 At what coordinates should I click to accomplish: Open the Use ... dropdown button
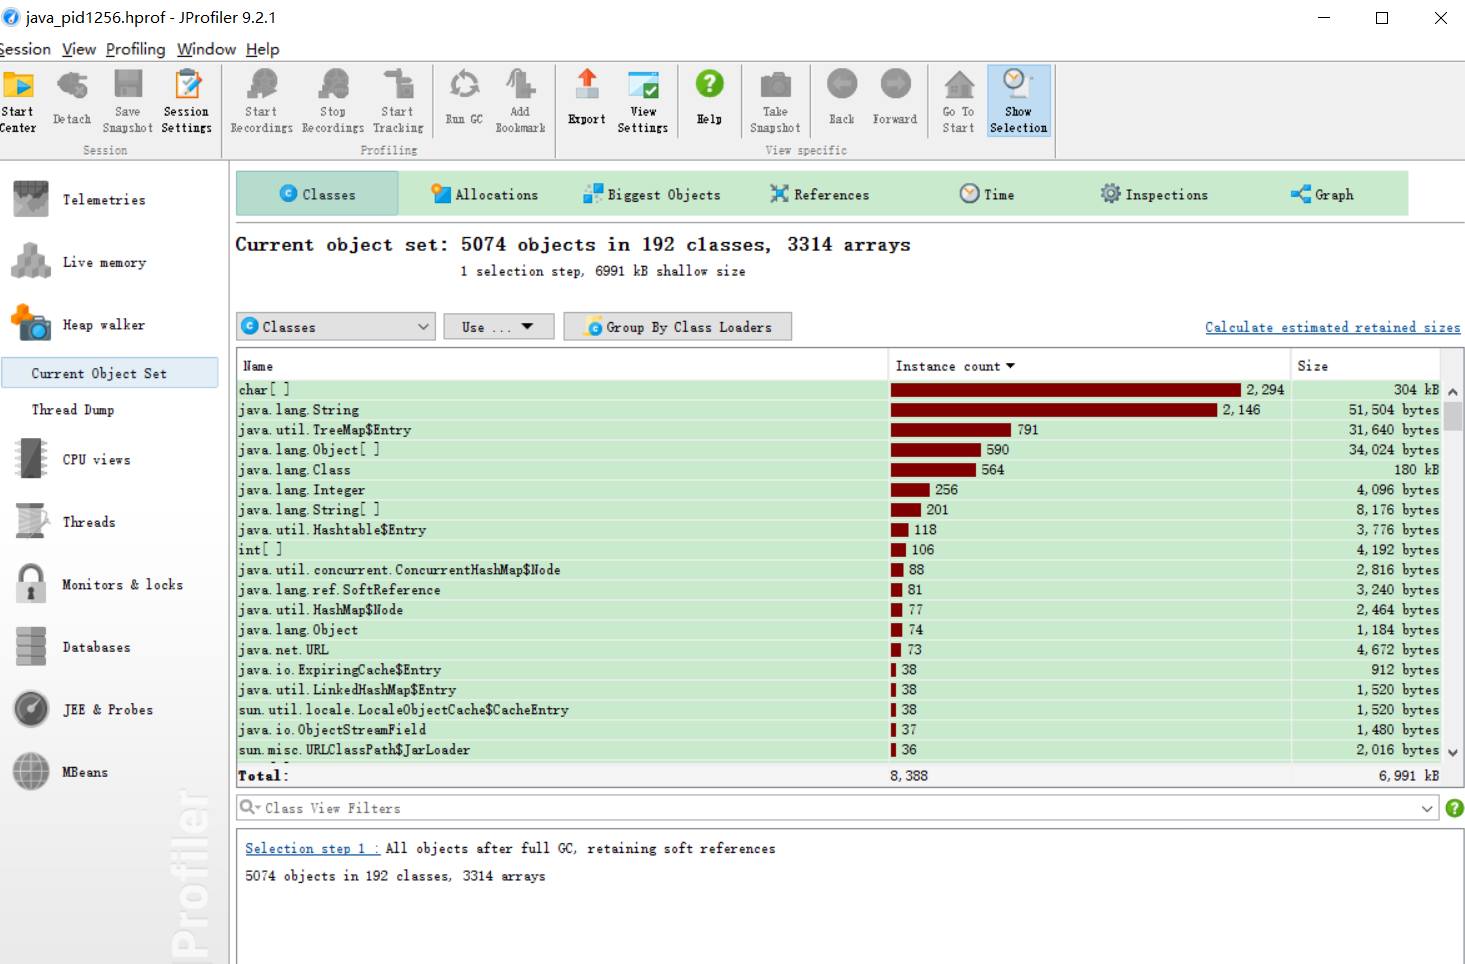point(498,326)
